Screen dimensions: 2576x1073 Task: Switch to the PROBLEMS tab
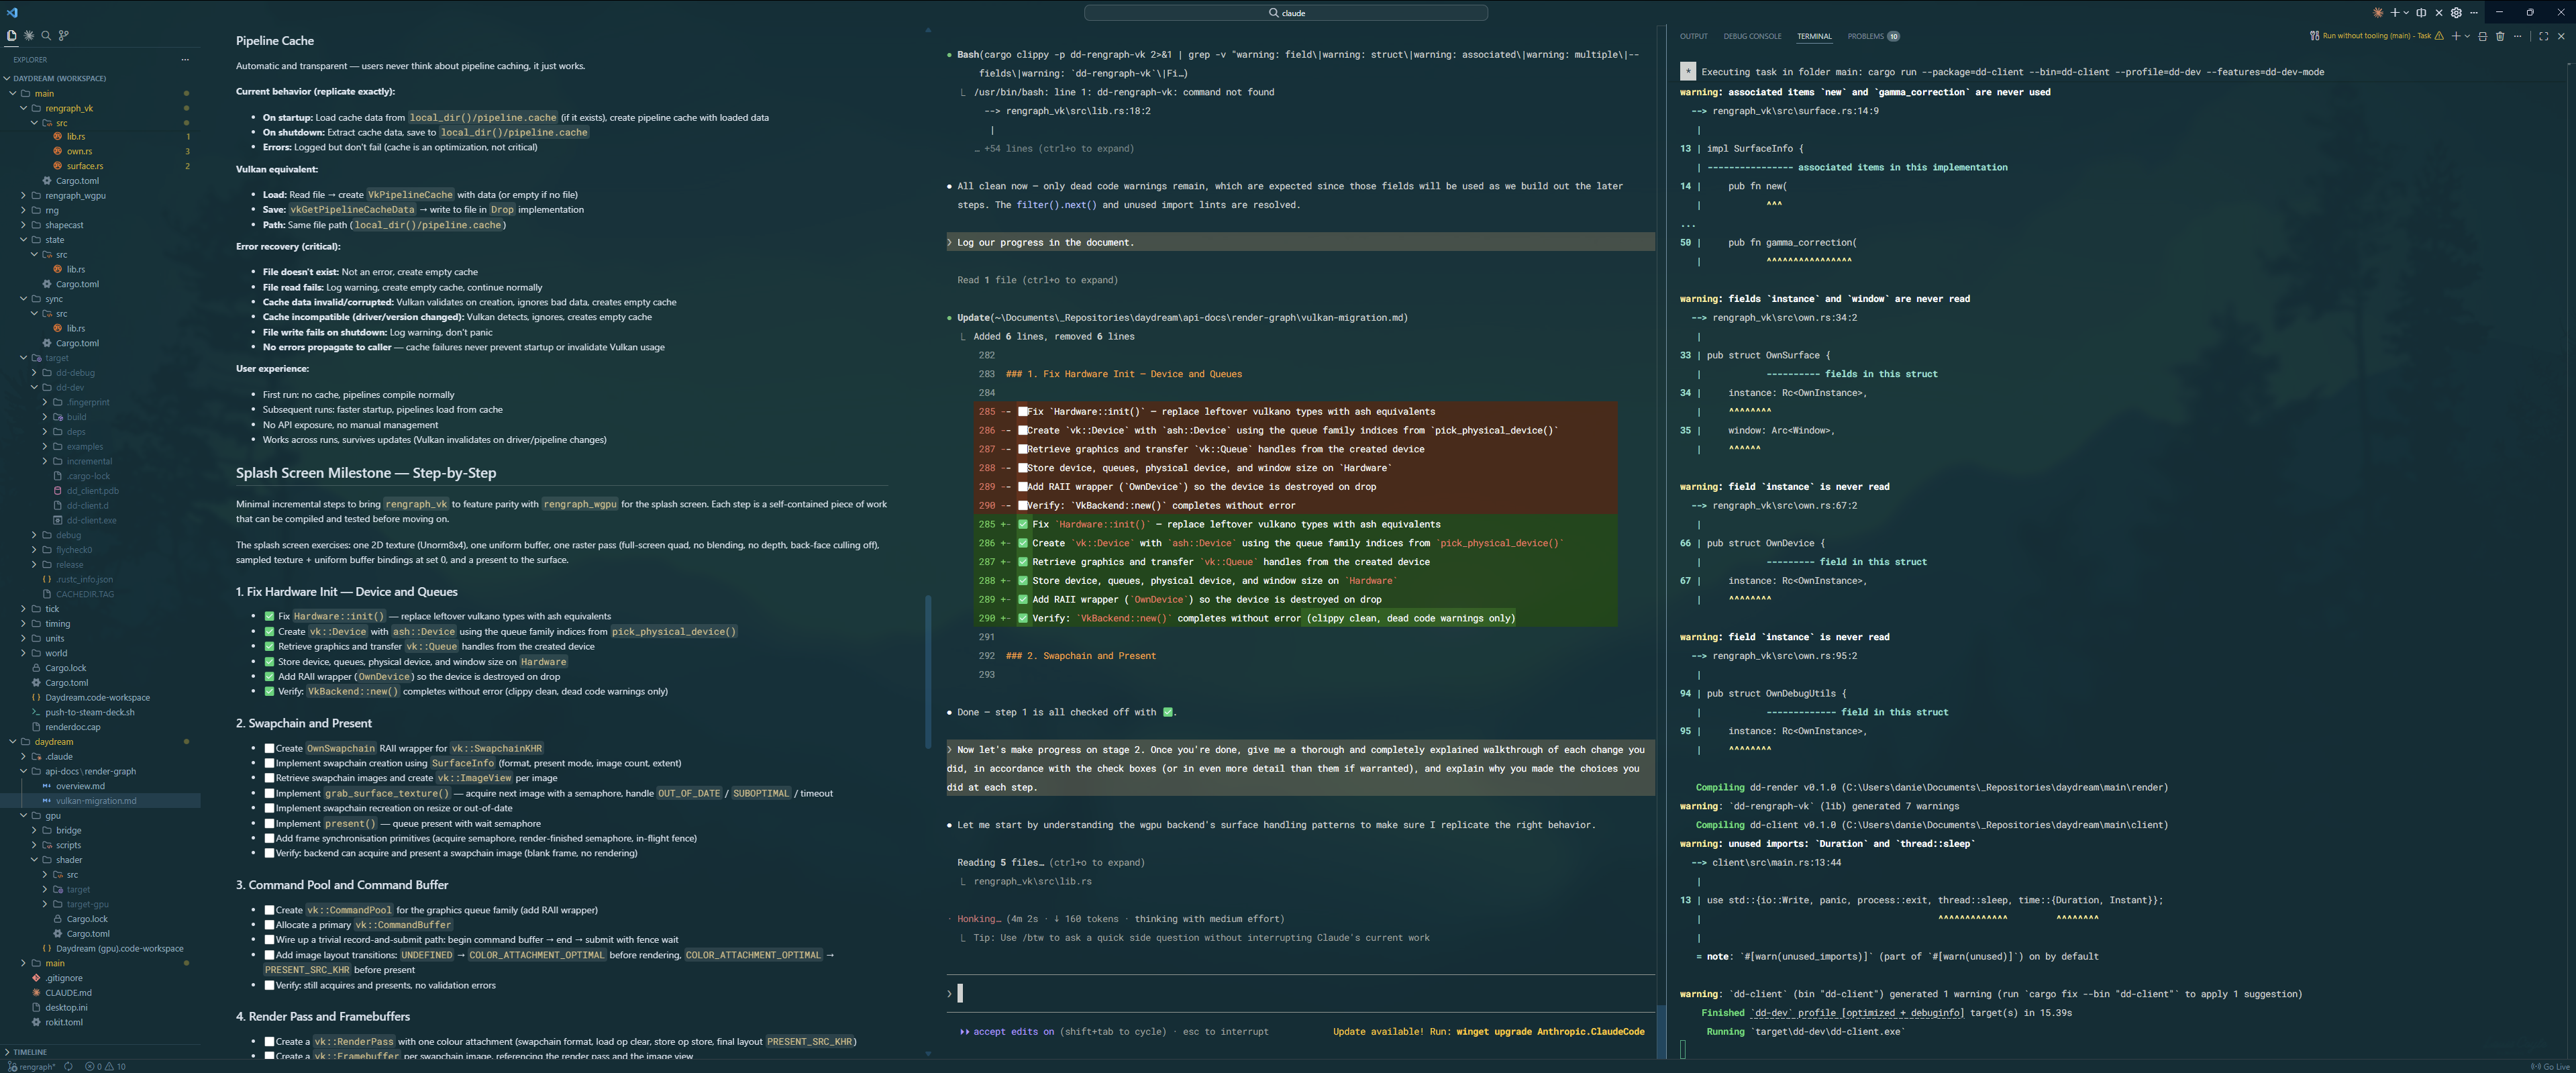[1865, 36]
